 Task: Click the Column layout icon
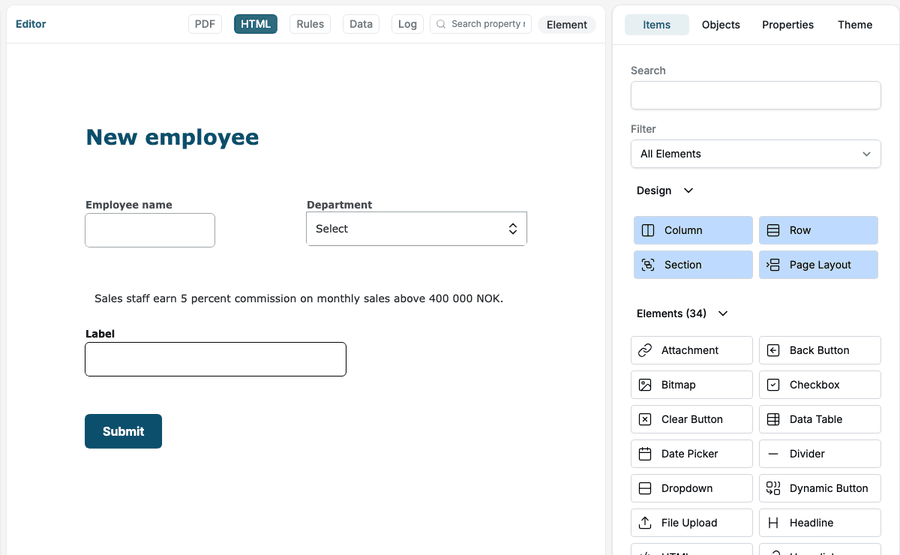[647, 230]
